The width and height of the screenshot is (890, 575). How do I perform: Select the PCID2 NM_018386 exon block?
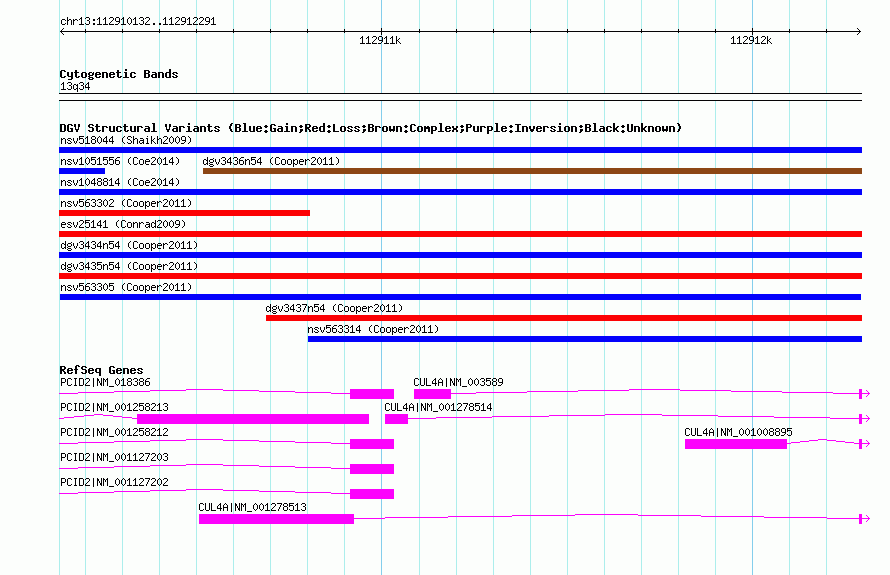pyautogui.click(x=372, y=394)
